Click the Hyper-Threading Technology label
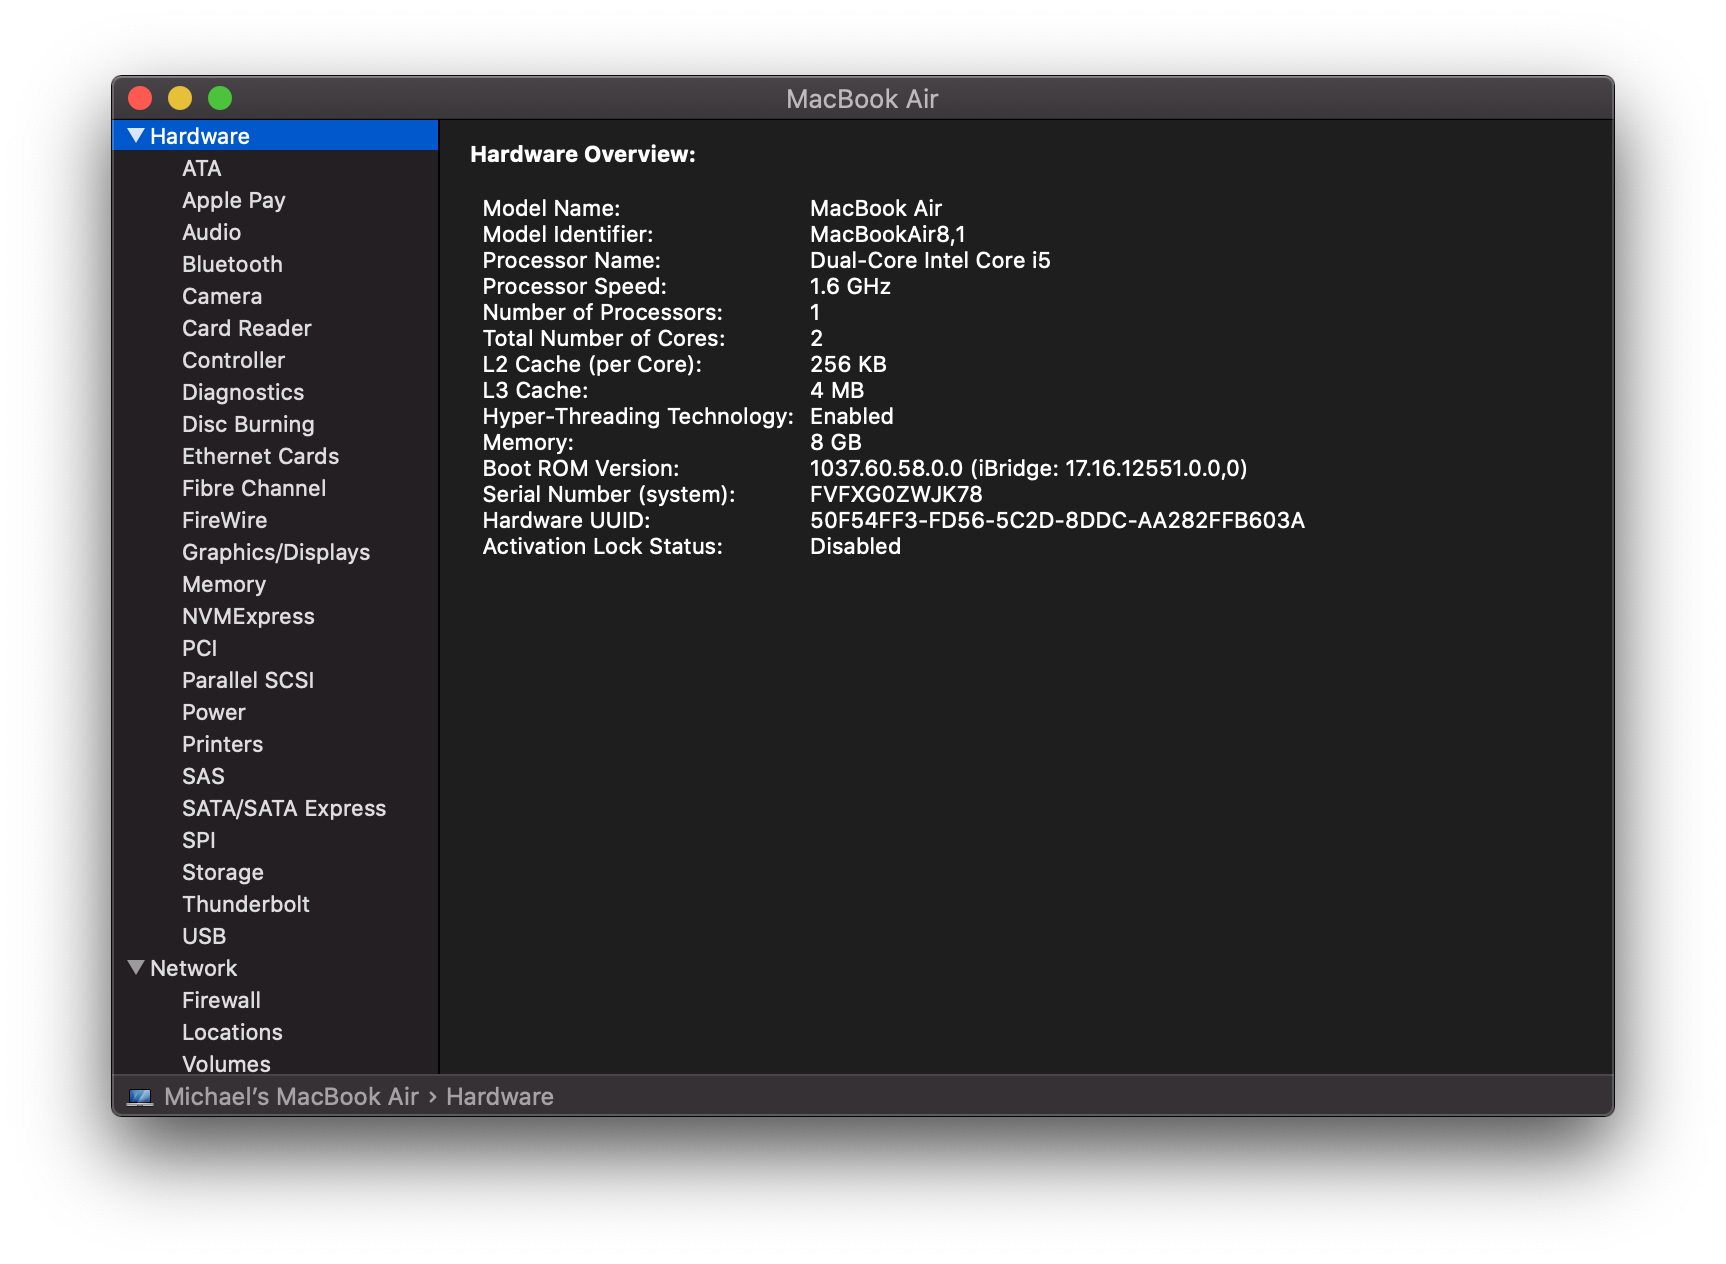The height and width of the screenshot is (1264, 1726). pos(638,416)
